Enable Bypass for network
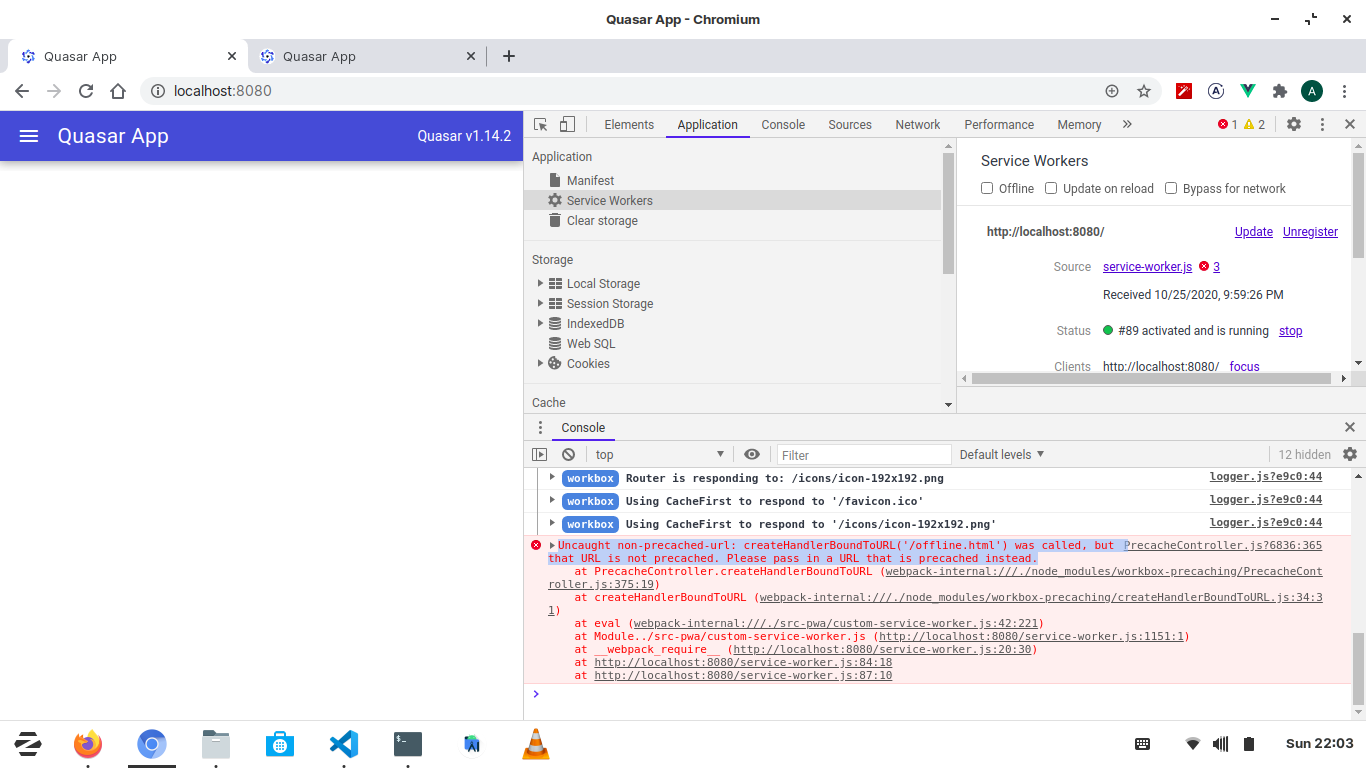The image size is (1366, 768). (1171, 188)
